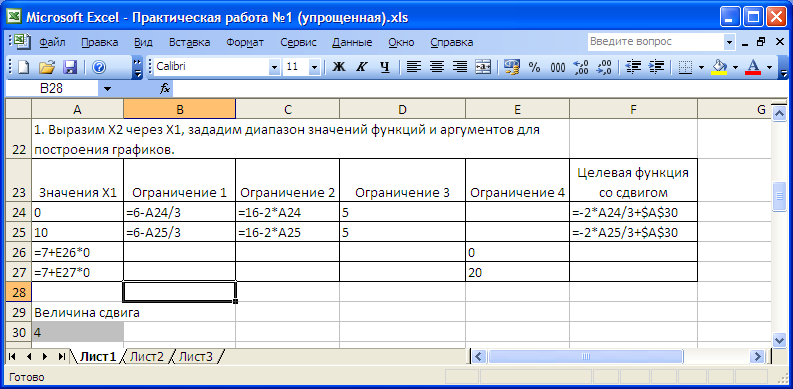Click the Введите вопрос help field
The height and width of the screenshot is (389, 793).
coord(655,42)
